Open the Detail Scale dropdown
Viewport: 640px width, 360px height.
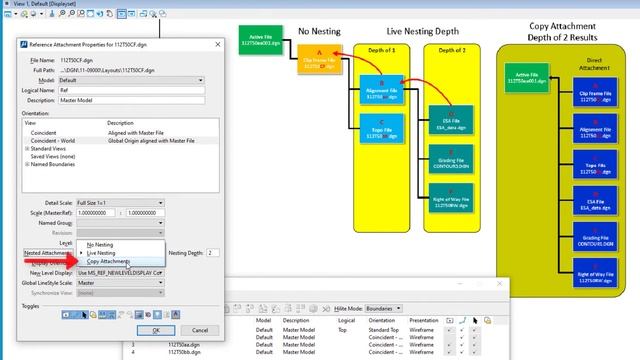tap(120, 203)
